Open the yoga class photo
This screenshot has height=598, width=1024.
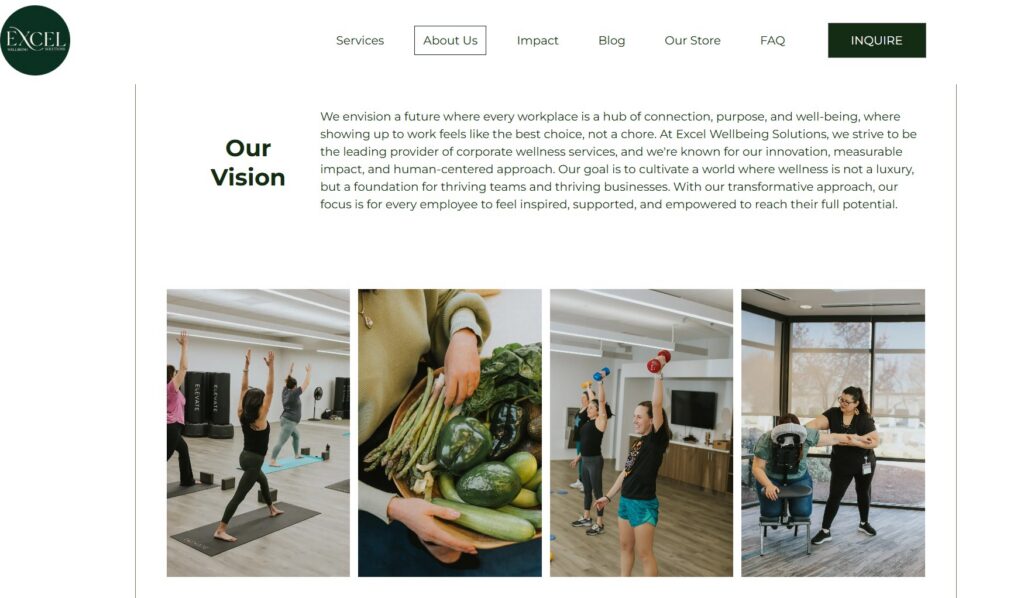click(258, 433)
